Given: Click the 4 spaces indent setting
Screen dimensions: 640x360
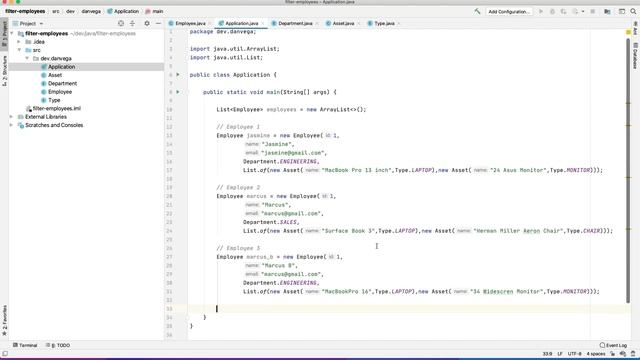Looking at the screenshot, I should click(x=596, y=354).
